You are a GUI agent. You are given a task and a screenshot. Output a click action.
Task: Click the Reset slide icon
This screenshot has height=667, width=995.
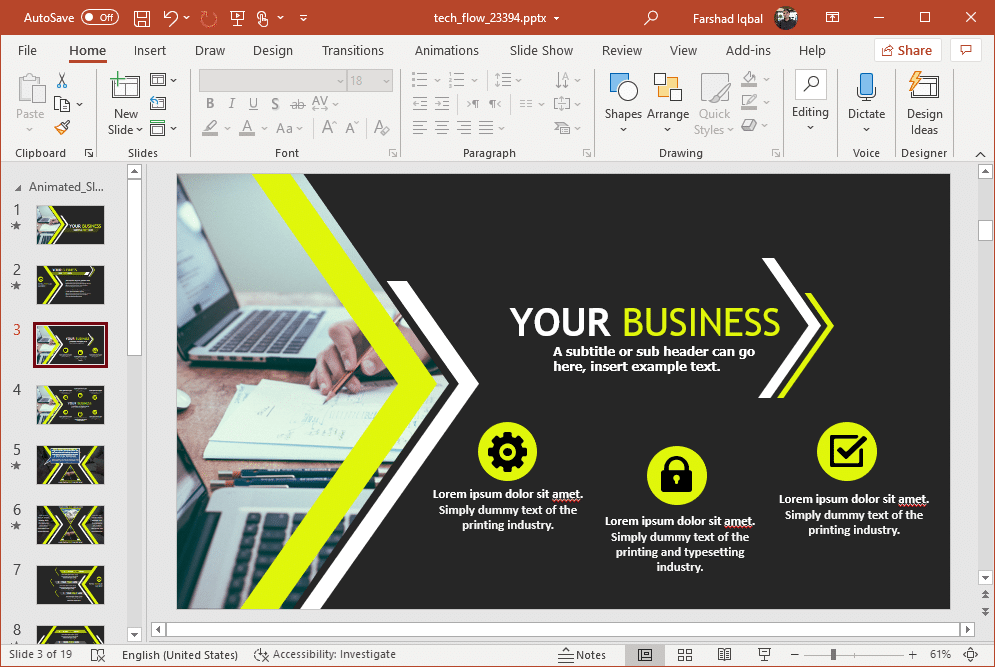(x=157, y=103)
